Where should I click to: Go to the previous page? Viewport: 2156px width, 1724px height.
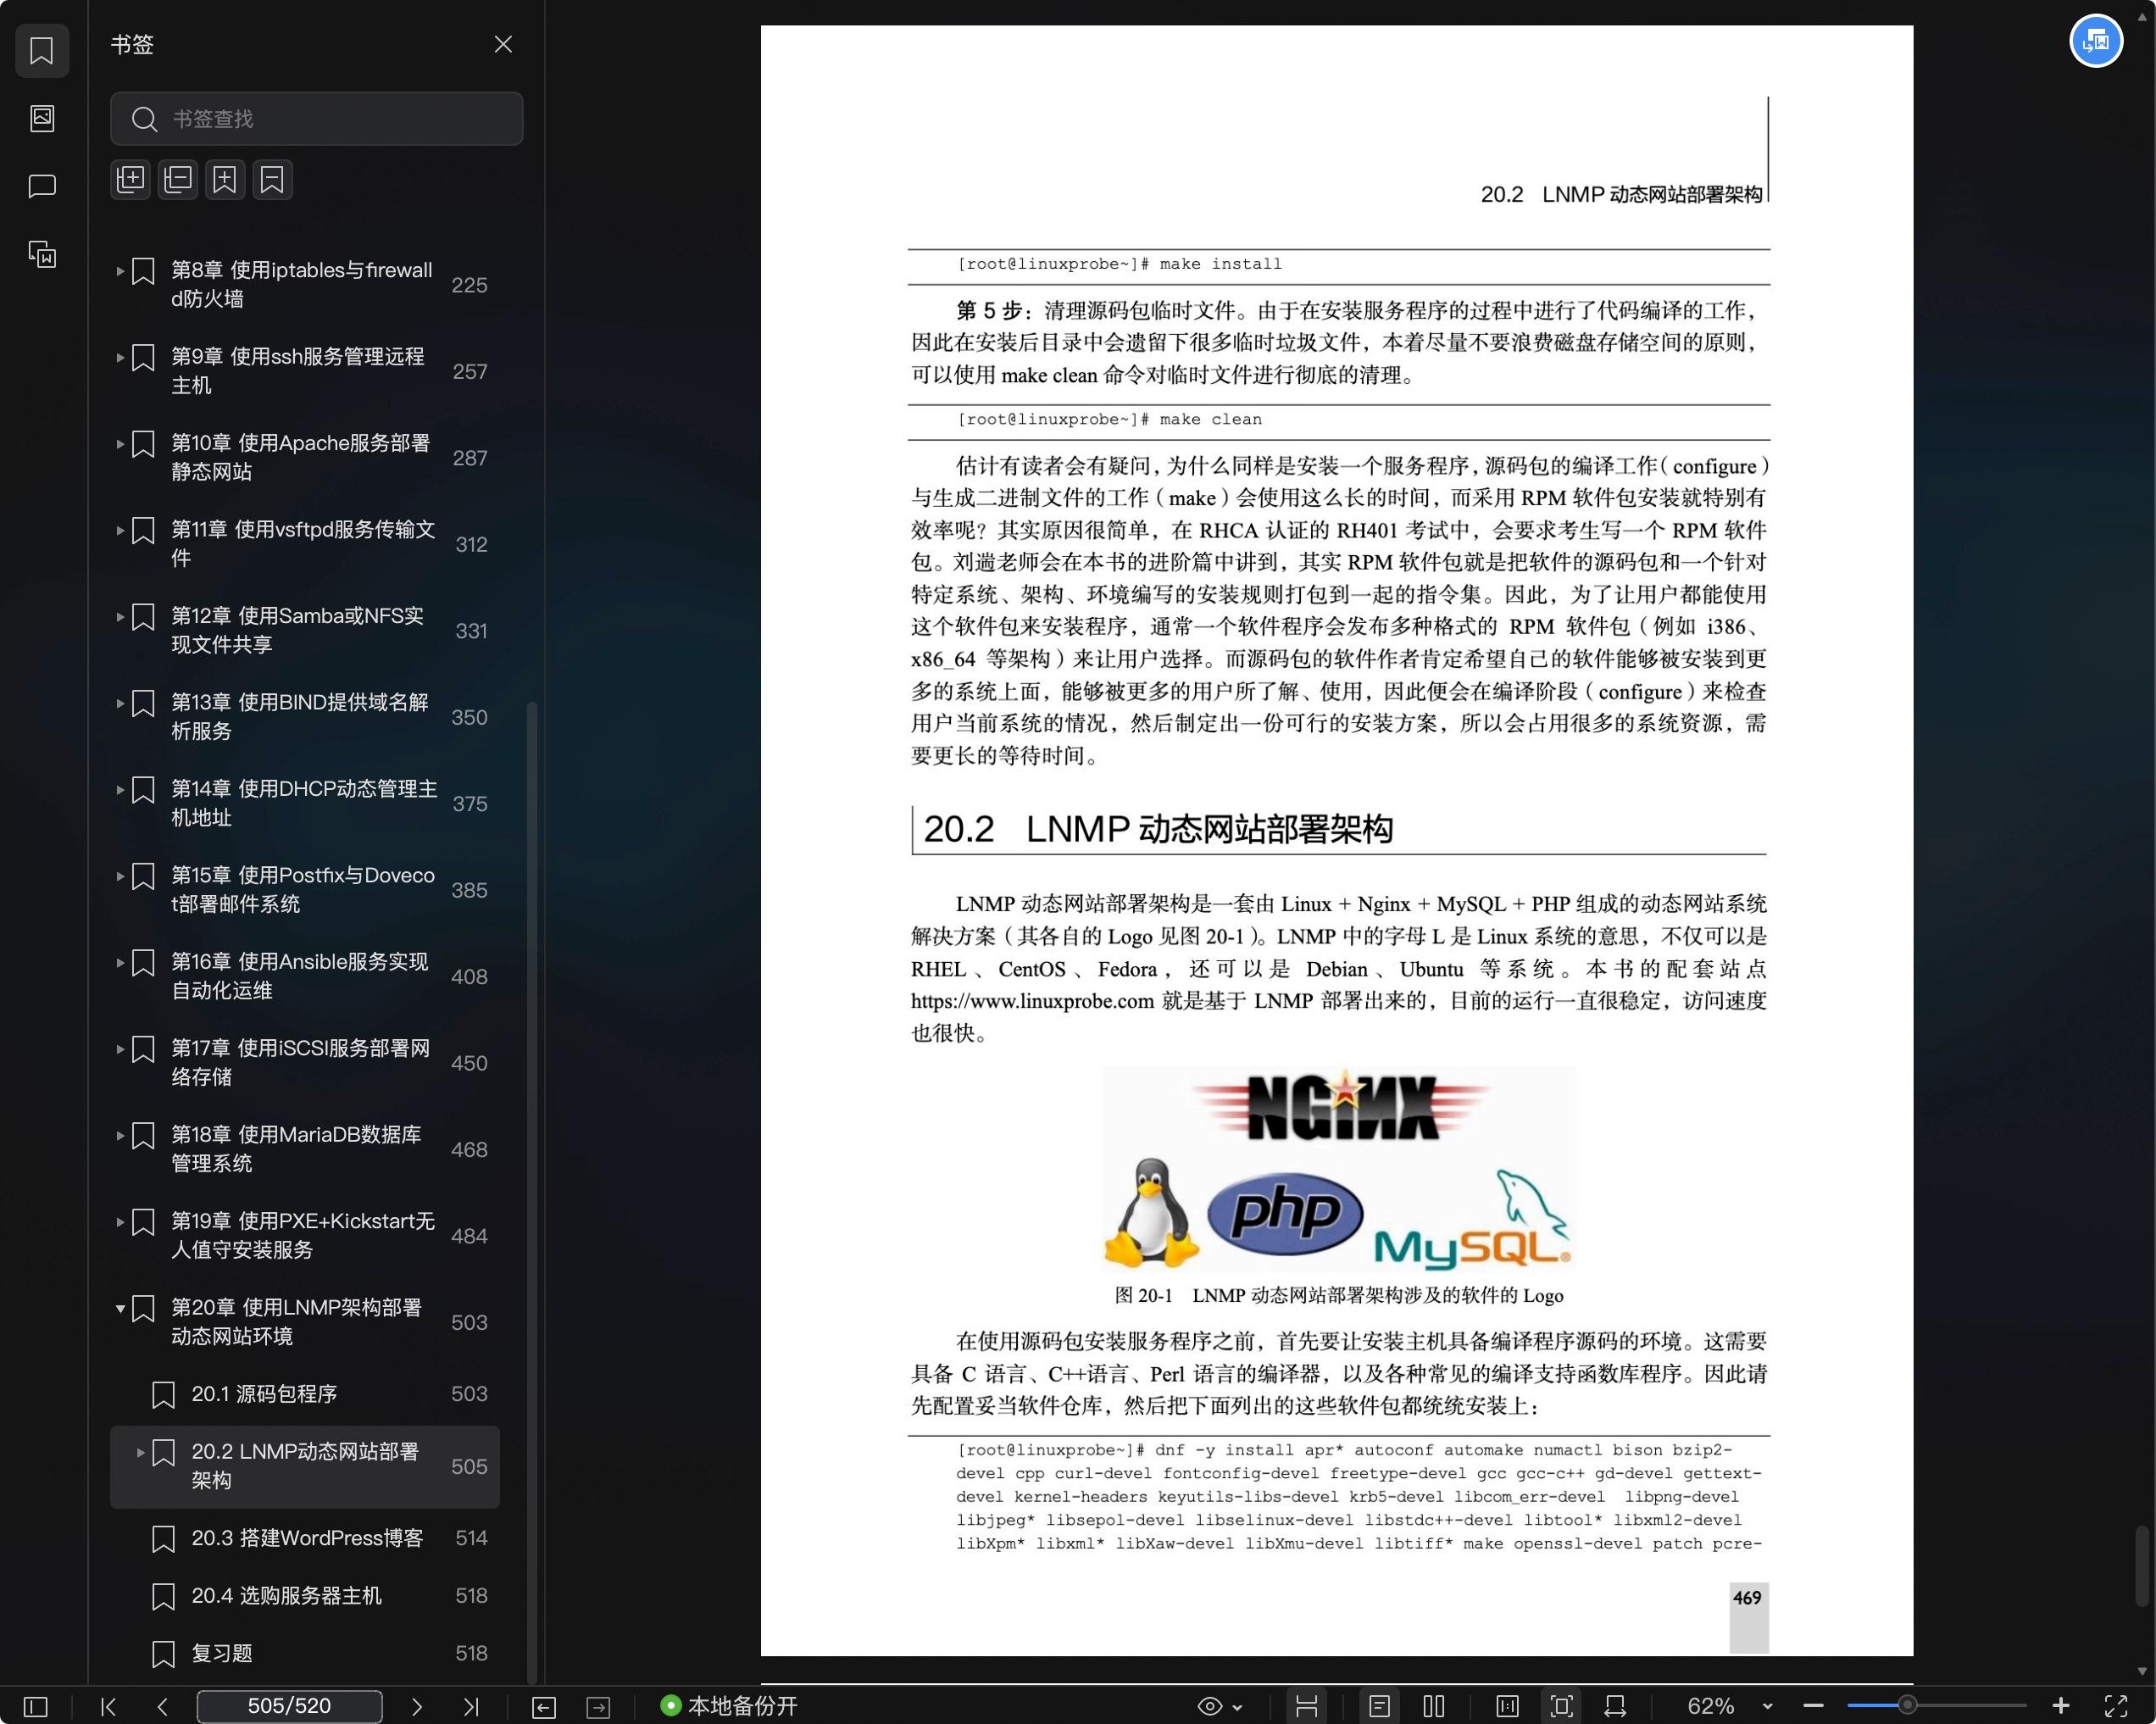[163, 1706]
